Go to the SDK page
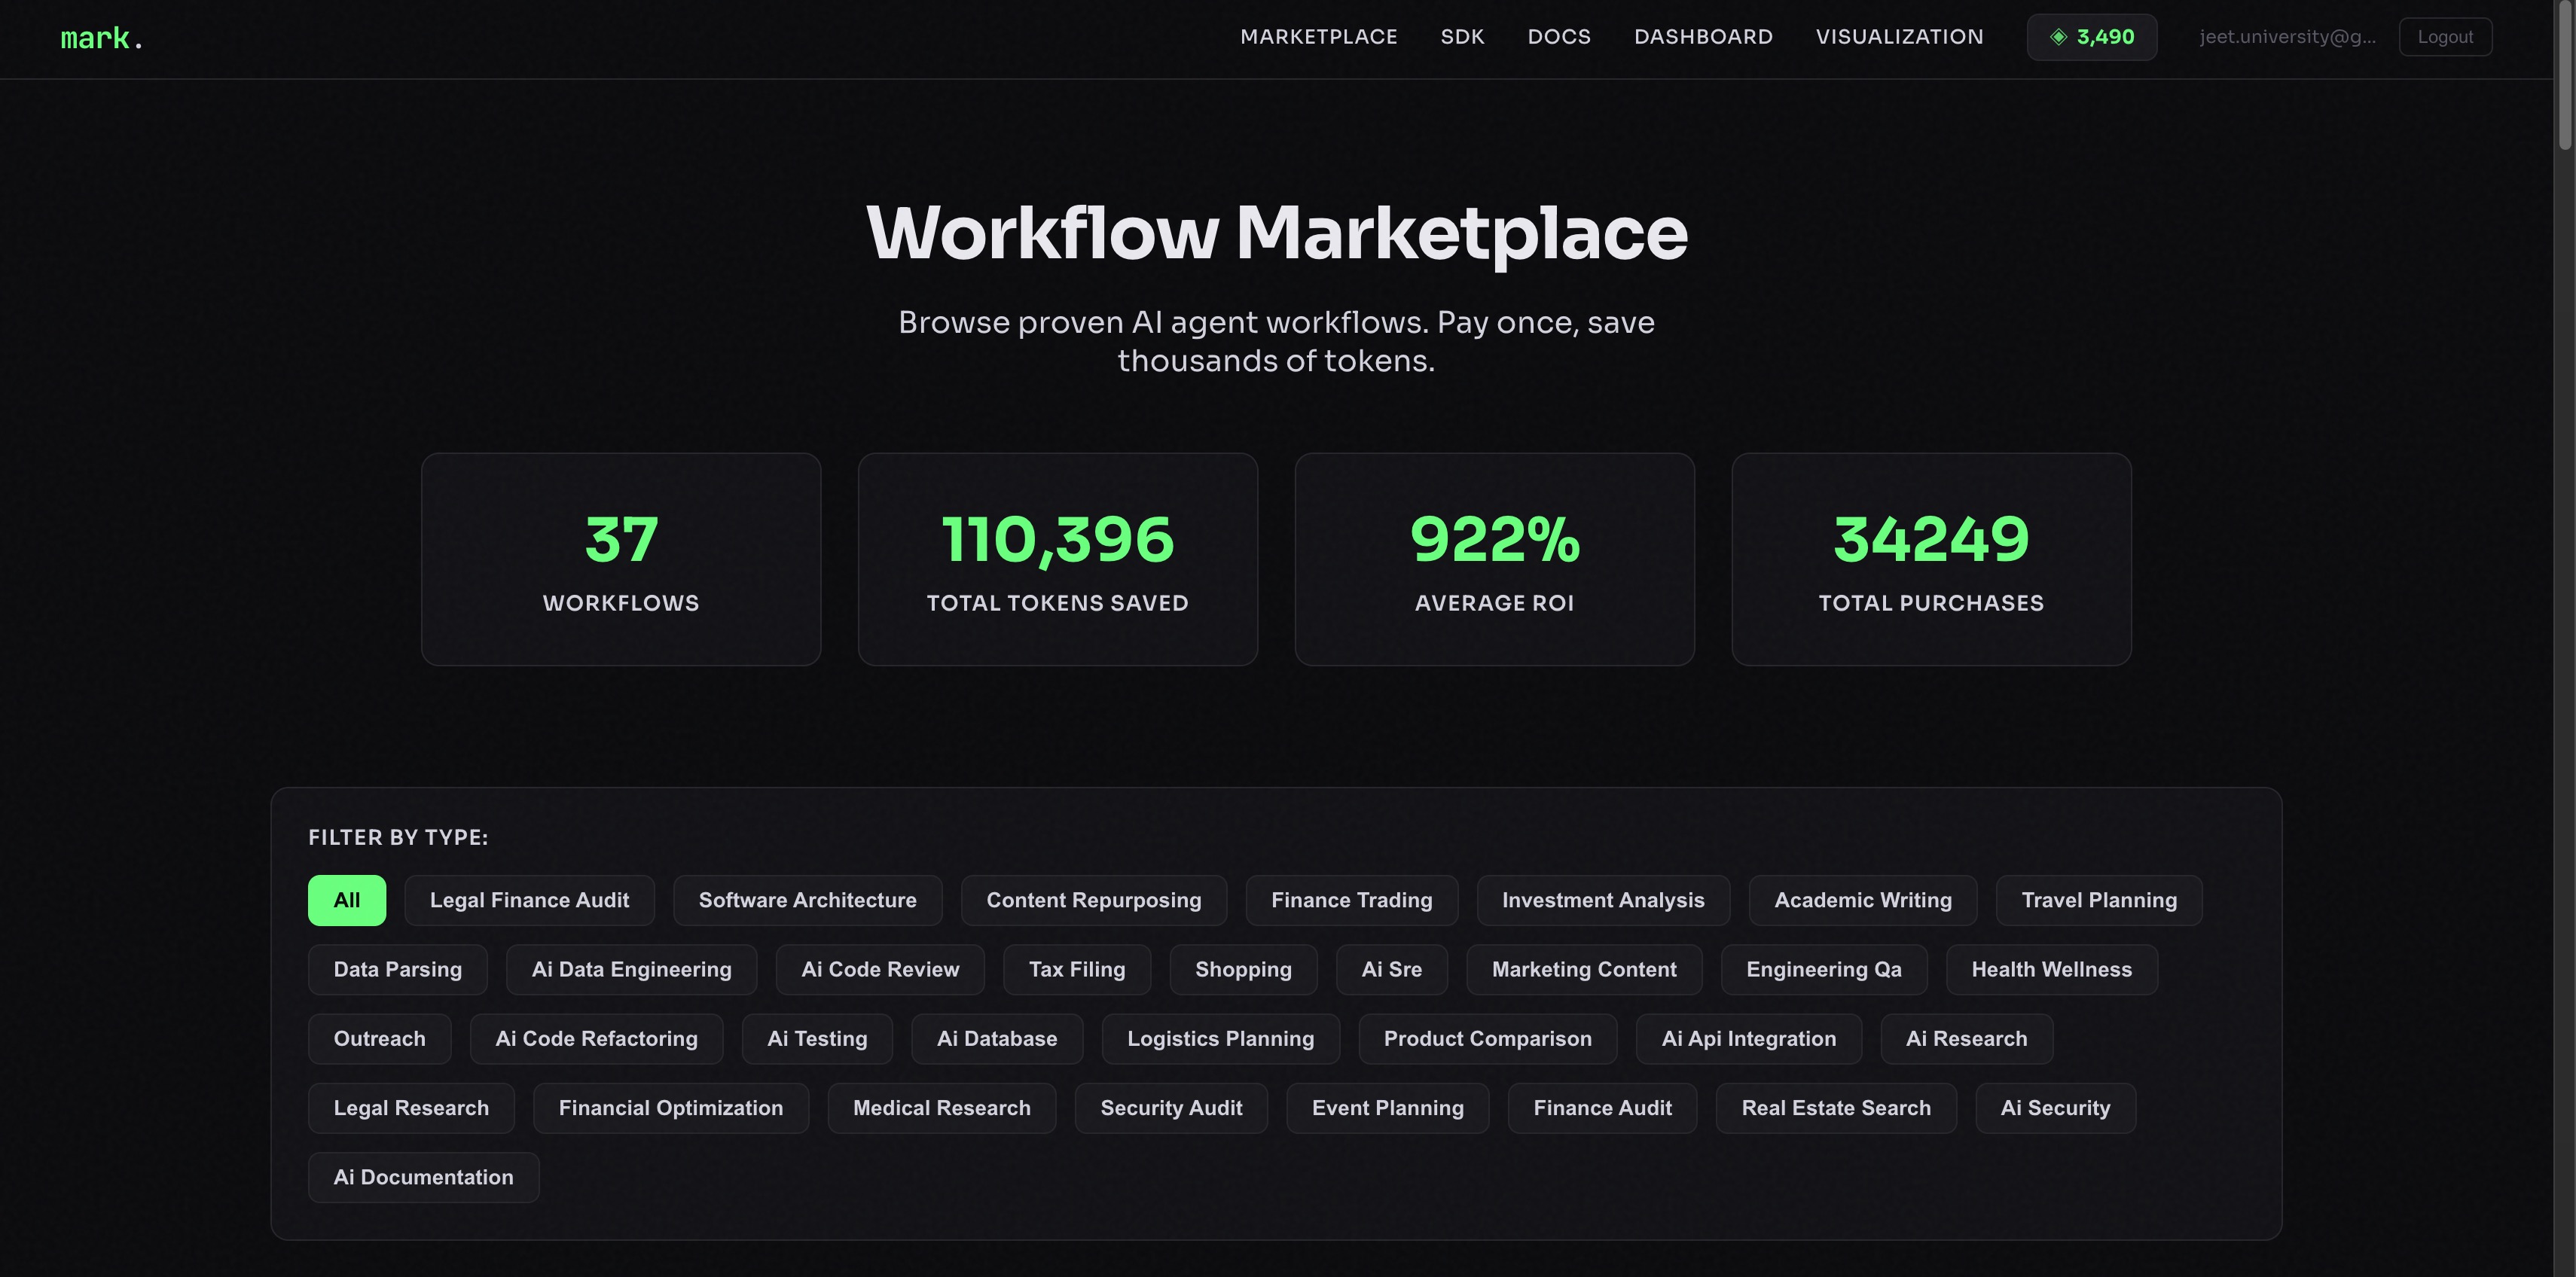This screenshot has height=1277, width=2576. pos(1462,37)
